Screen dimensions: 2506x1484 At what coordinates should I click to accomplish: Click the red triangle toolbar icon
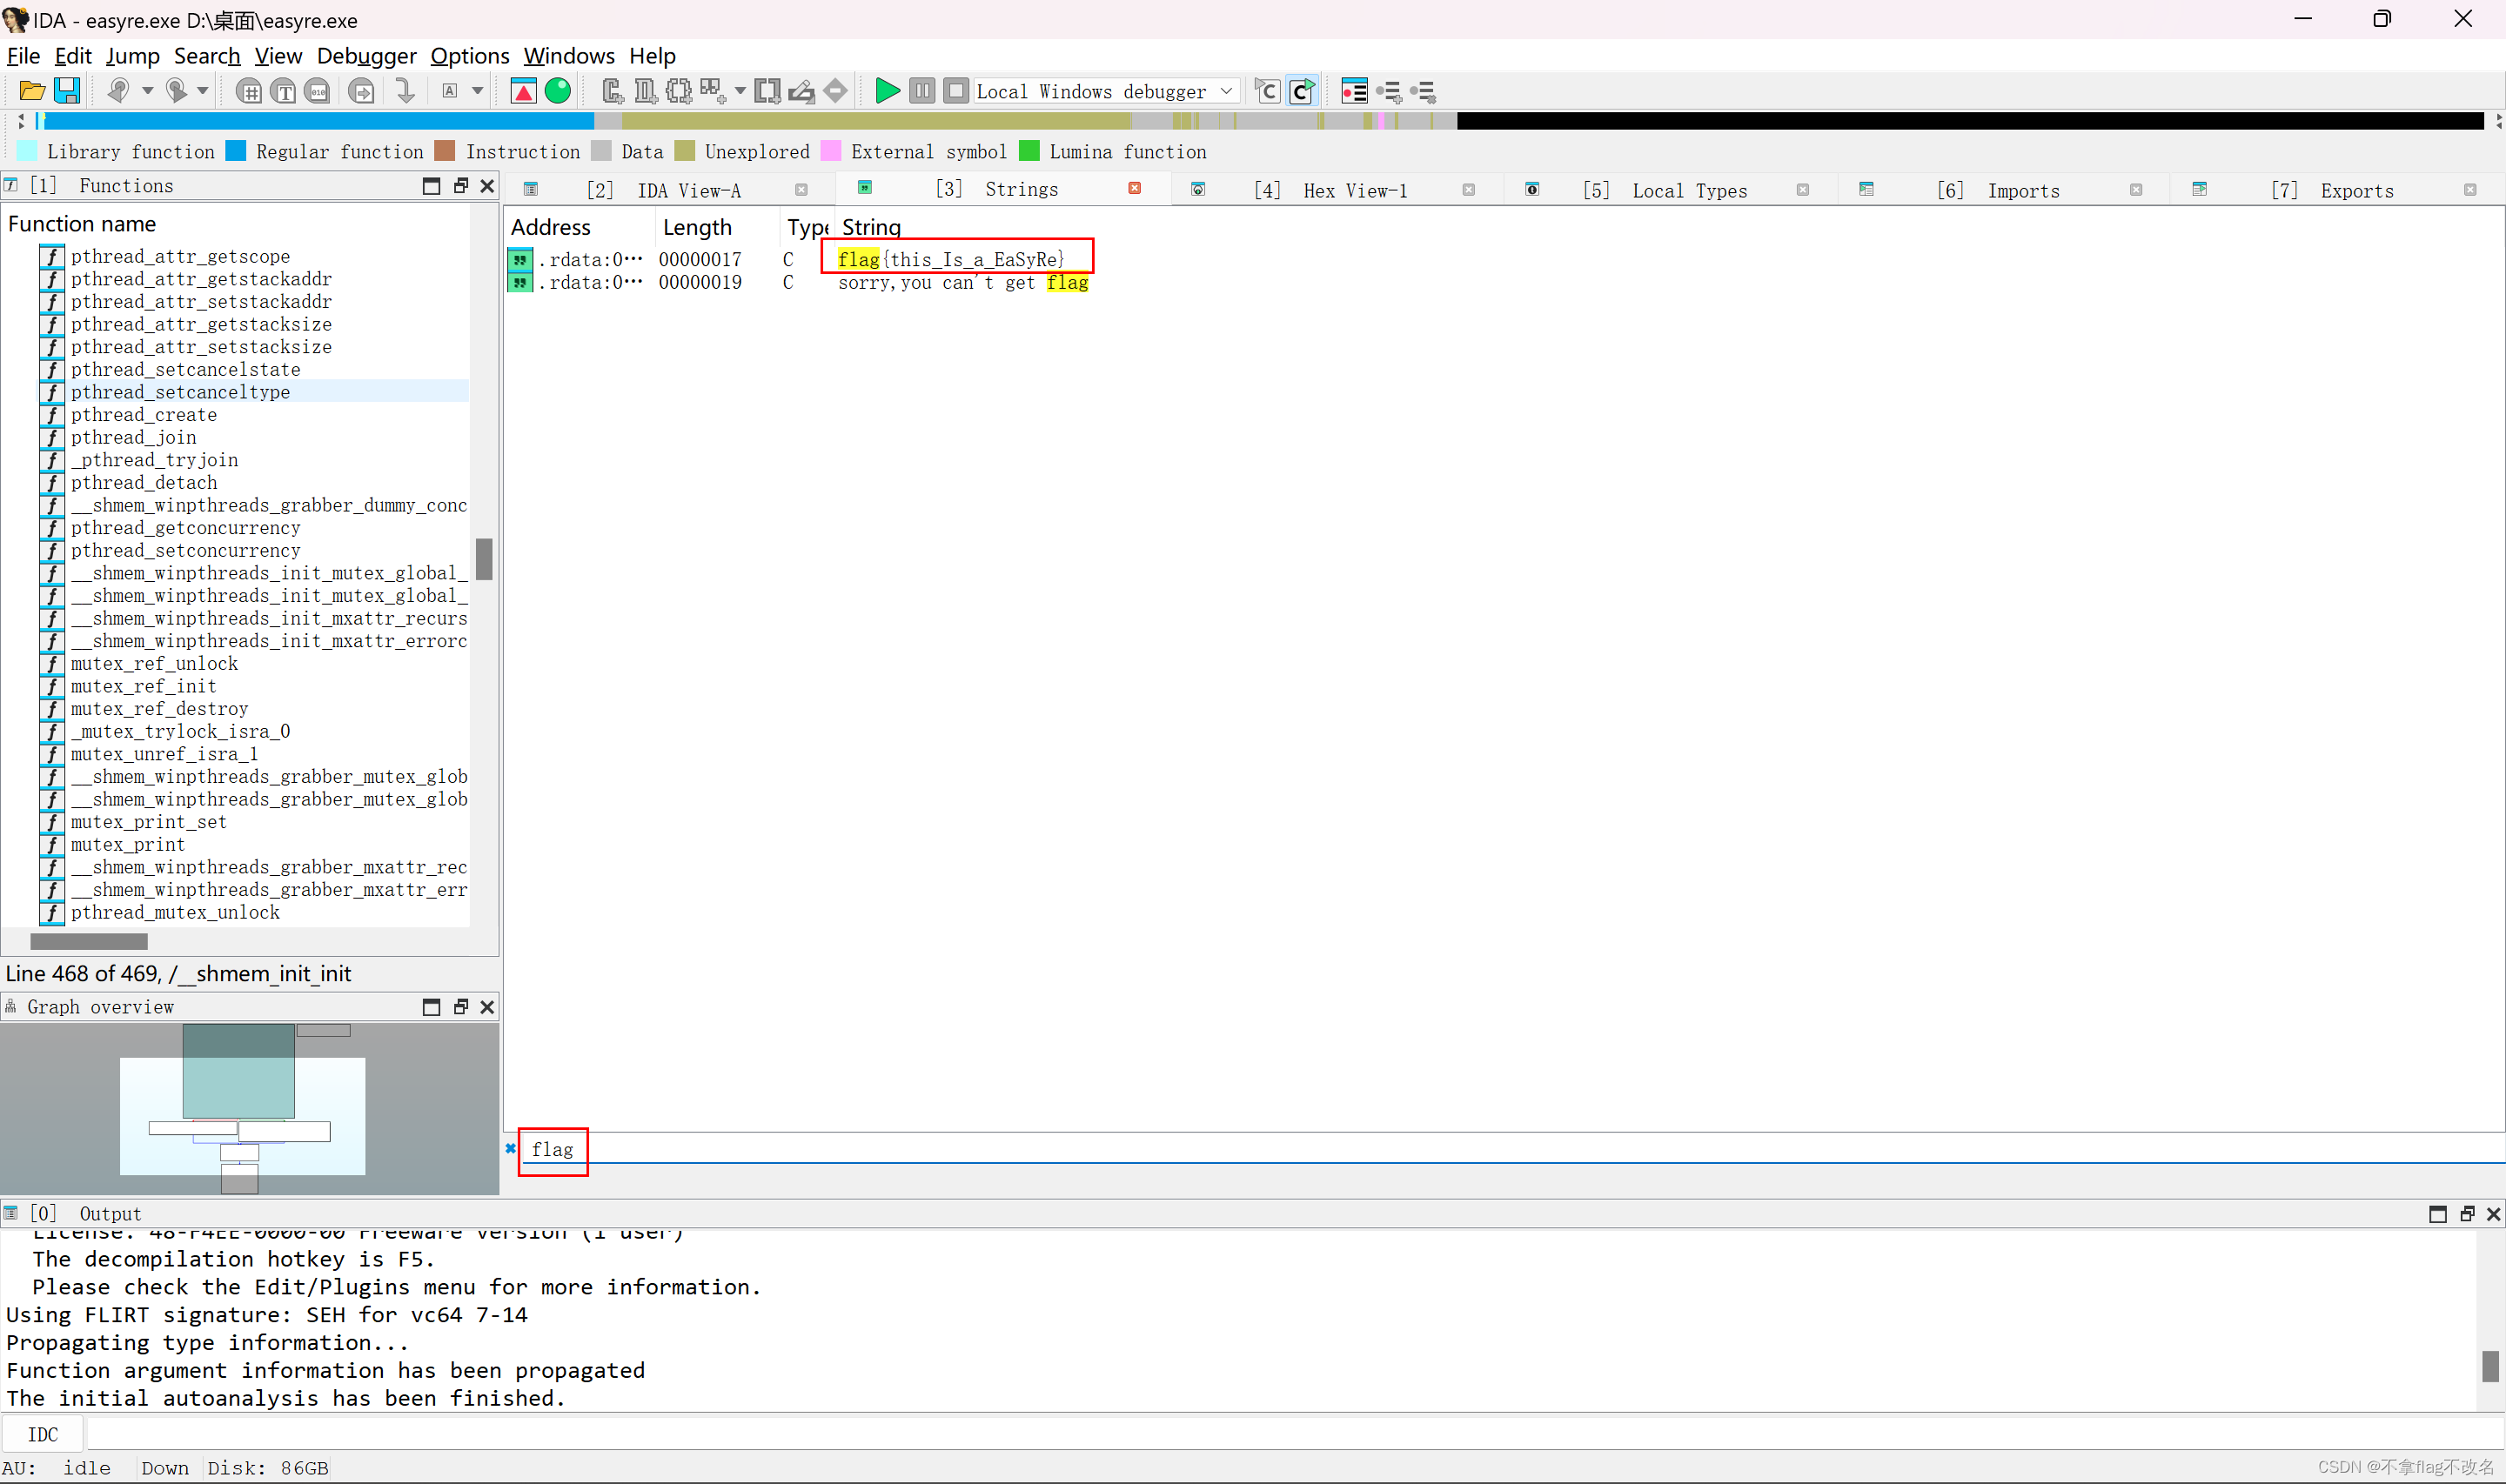click(523, 91)
